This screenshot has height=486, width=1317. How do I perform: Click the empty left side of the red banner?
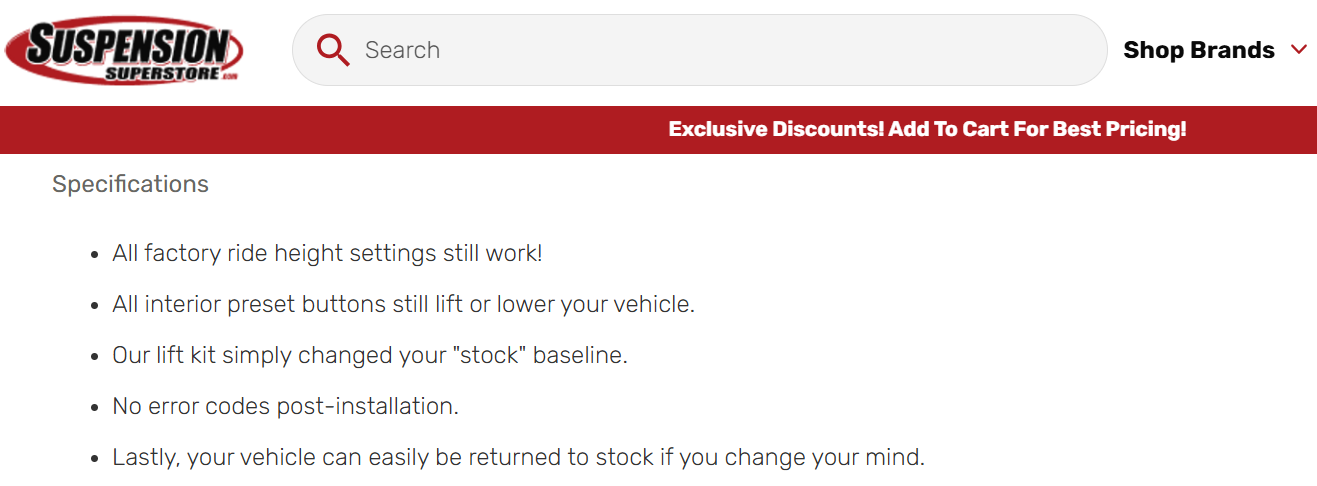click(x=300, y=129)
